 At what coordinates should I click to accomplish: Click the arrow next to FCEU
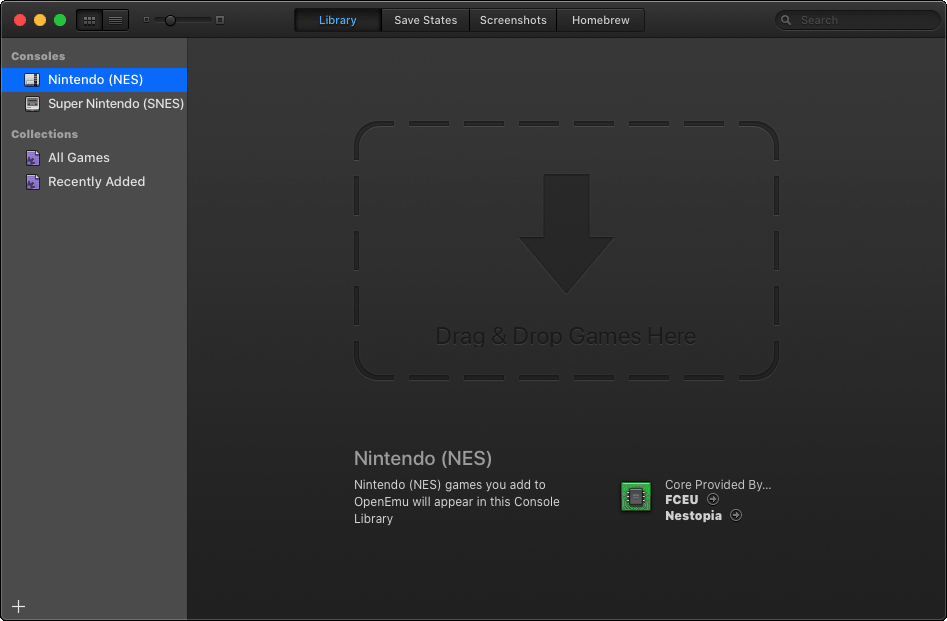click(713, 499)
